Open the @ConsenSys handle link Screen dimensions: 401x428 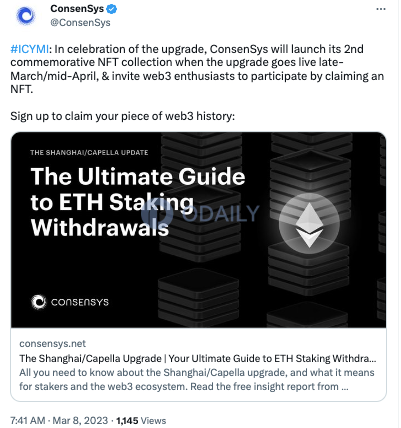point(80,23)
